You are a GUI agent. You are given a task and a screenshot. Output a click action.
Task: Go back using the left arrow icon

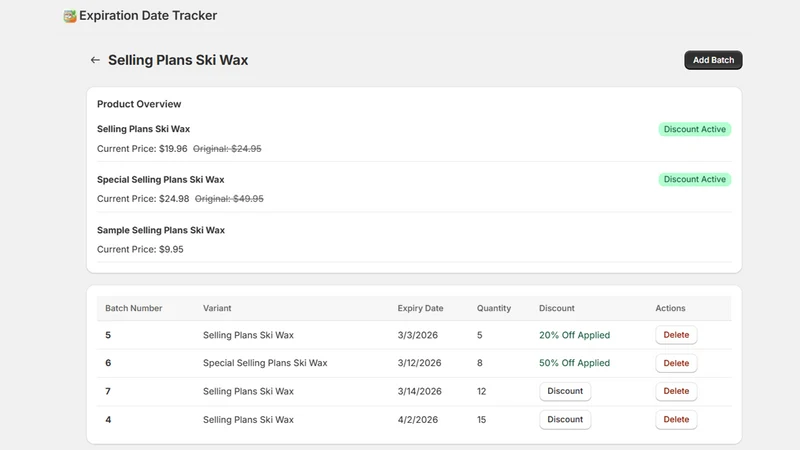tap(95, 60)
